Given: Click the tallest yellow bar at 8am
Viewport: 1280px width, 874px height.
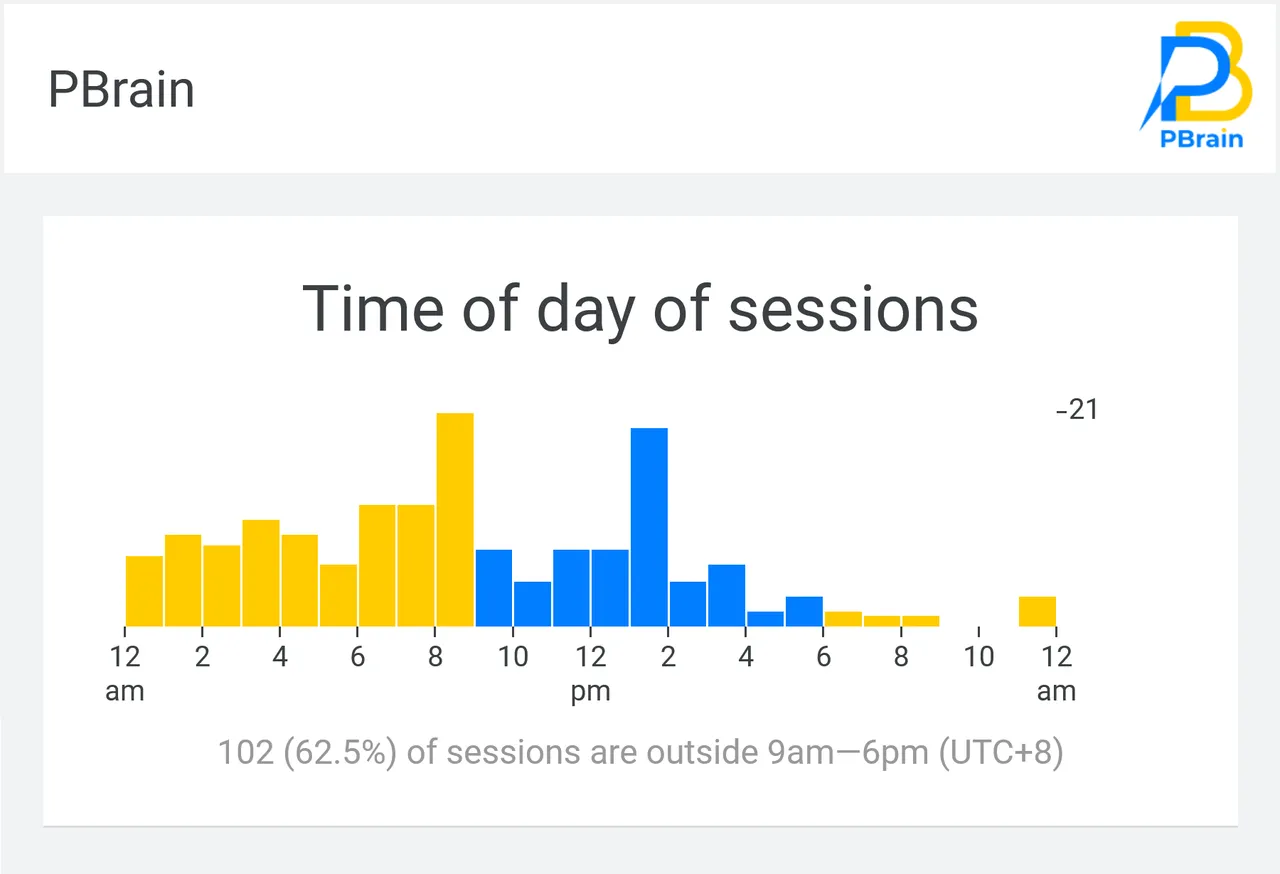Looking at the screenshot, I should [455, 520].
